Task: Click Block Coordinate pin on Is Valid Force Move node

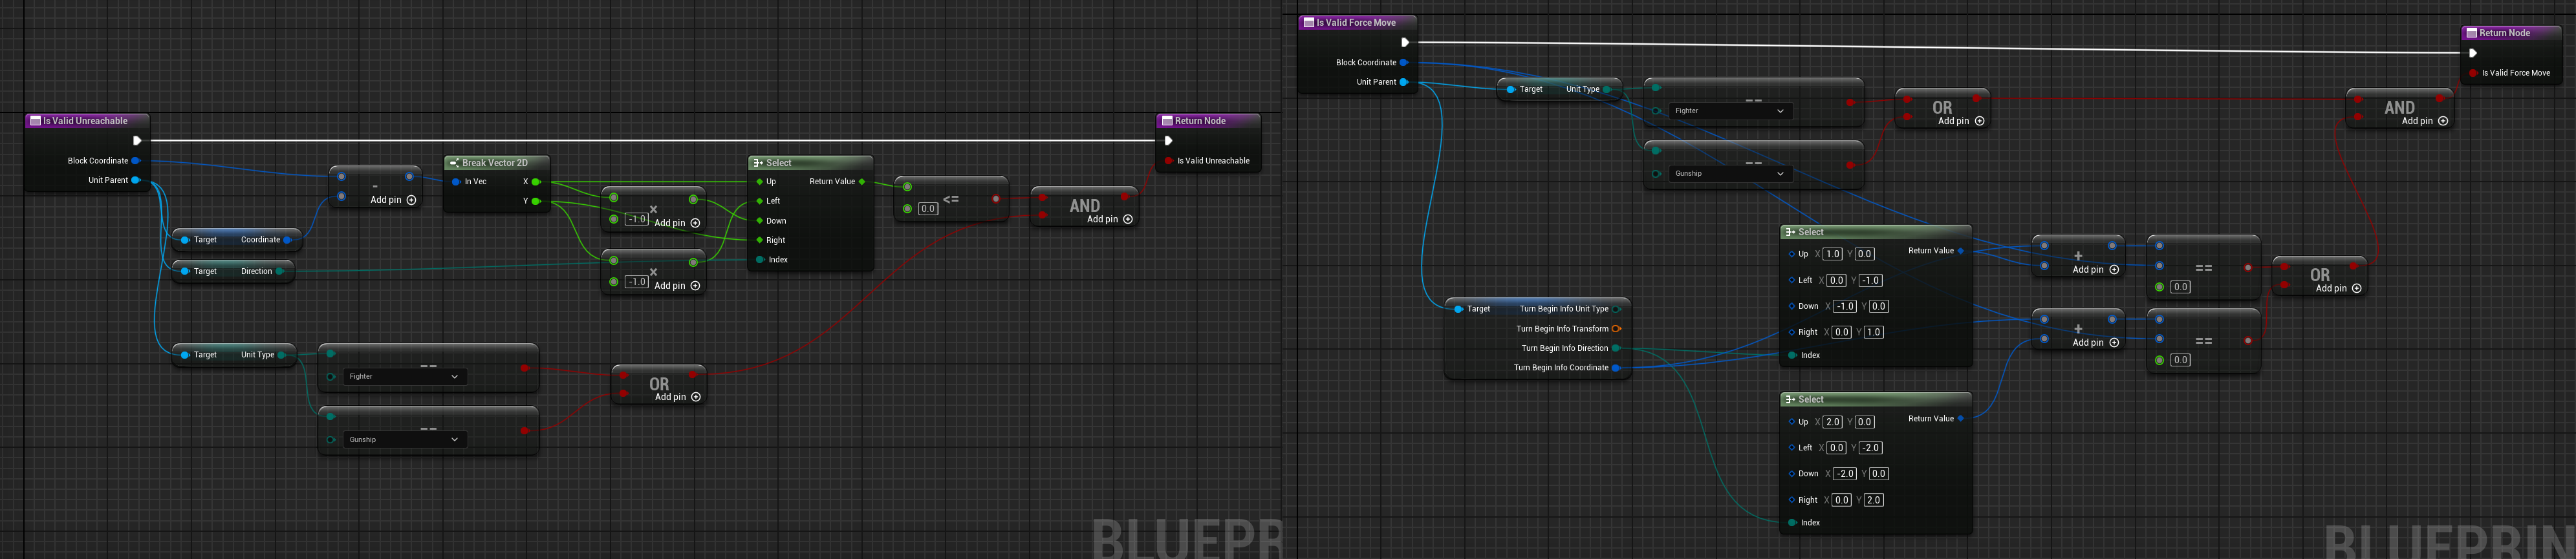Action: pyautogui.click(x=1404, y=63)
